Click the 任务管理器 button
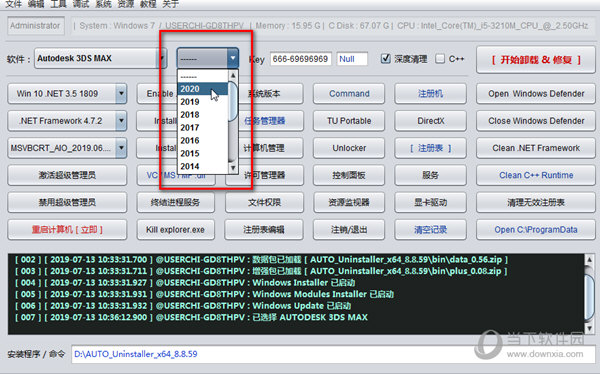This screenshot has height=374, width=600. [x=270, y=121]
